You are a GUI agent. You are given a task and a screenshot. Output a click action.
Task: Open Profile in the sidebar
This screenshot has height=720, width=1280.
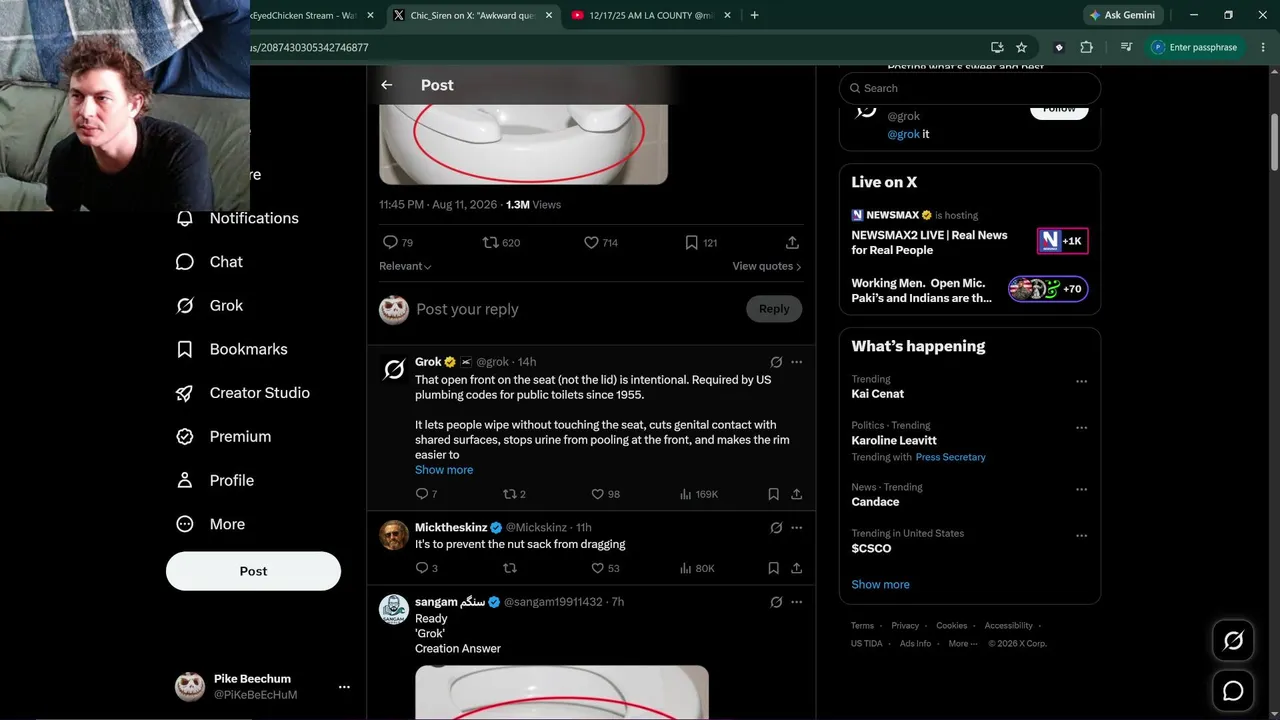(214, 480)
